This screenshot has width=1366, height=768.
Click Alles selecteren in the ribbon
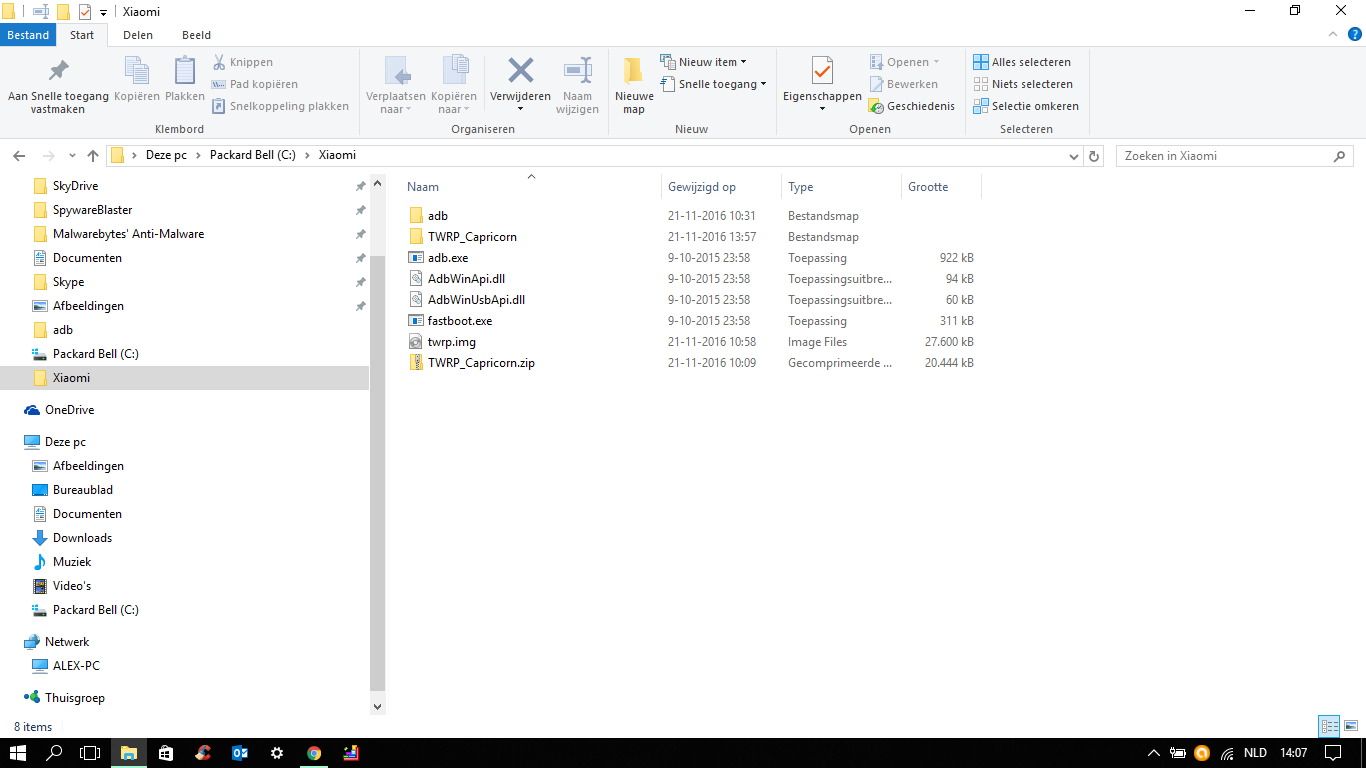pos(1022,62)
